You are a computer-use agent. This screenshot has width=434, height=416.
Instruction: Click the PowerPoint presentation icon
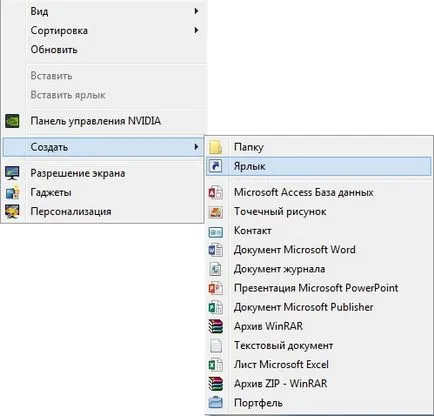[216, 288]
